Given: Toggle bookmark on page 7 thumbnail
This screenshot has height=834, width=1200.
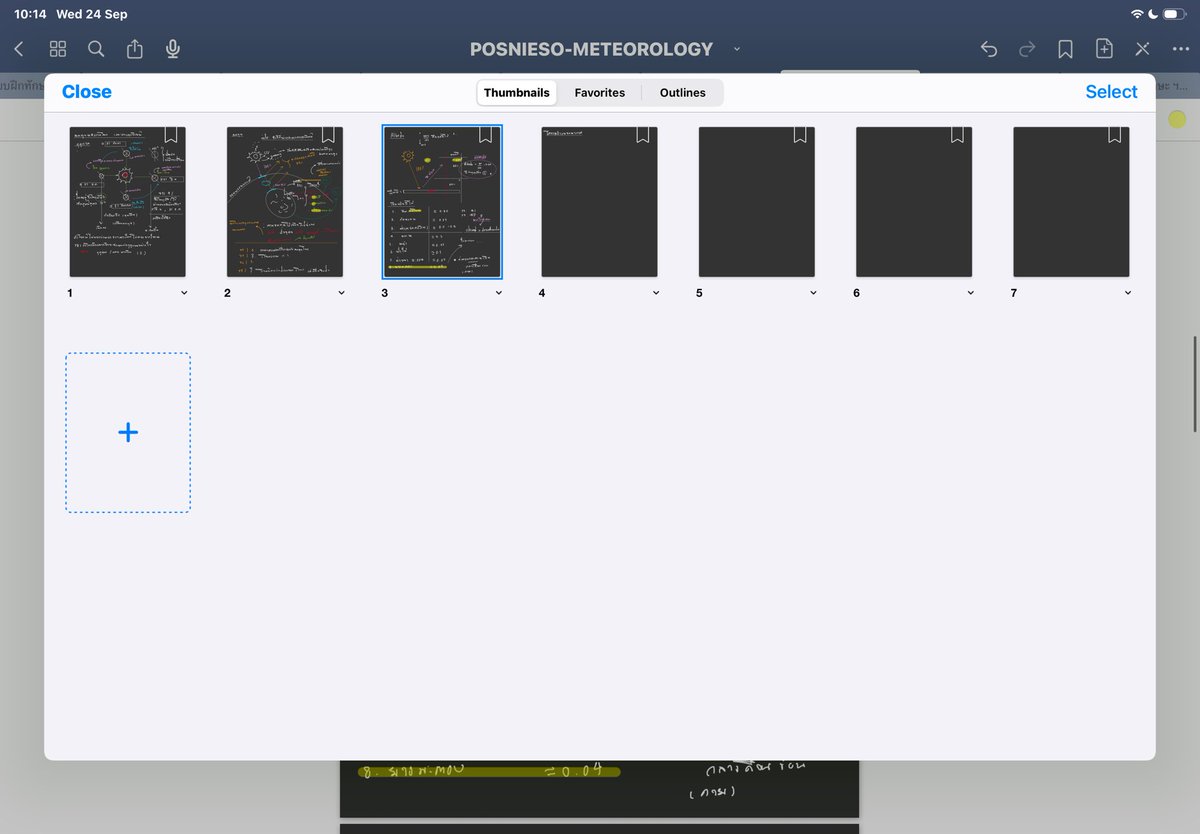Looking at the screenshot, I should [x=1115, y=135].
